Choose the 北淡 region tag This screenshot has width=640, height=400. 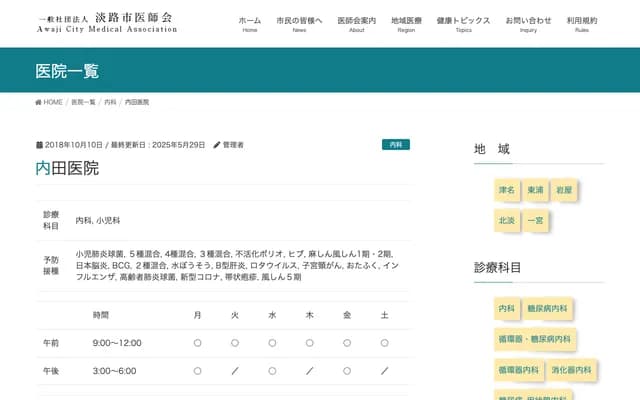(x=507, y=219)
